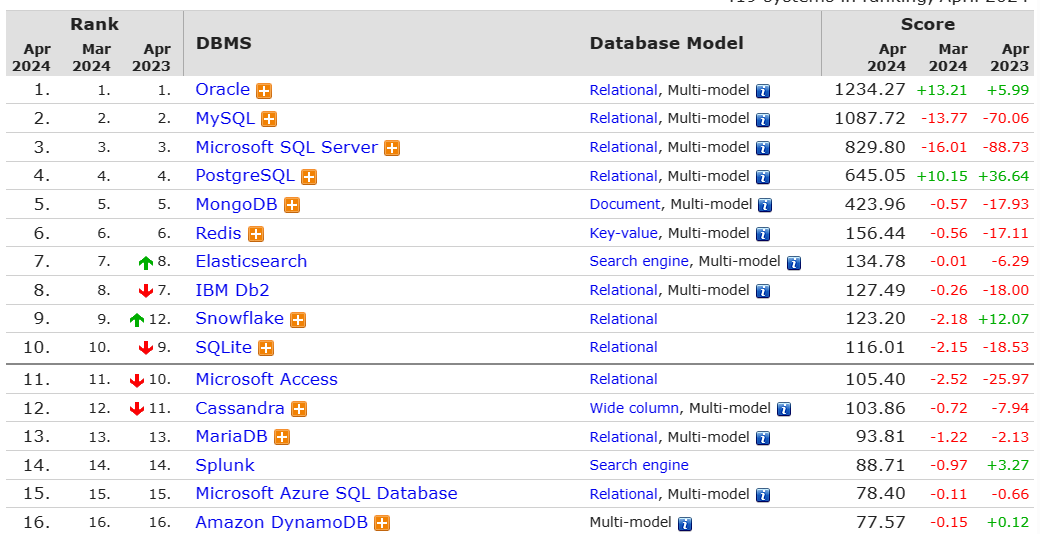The height and width of the screenshot is (534, 1040).
Task: Open the info icon in Cassandra's row
Action: pos(784,409)
